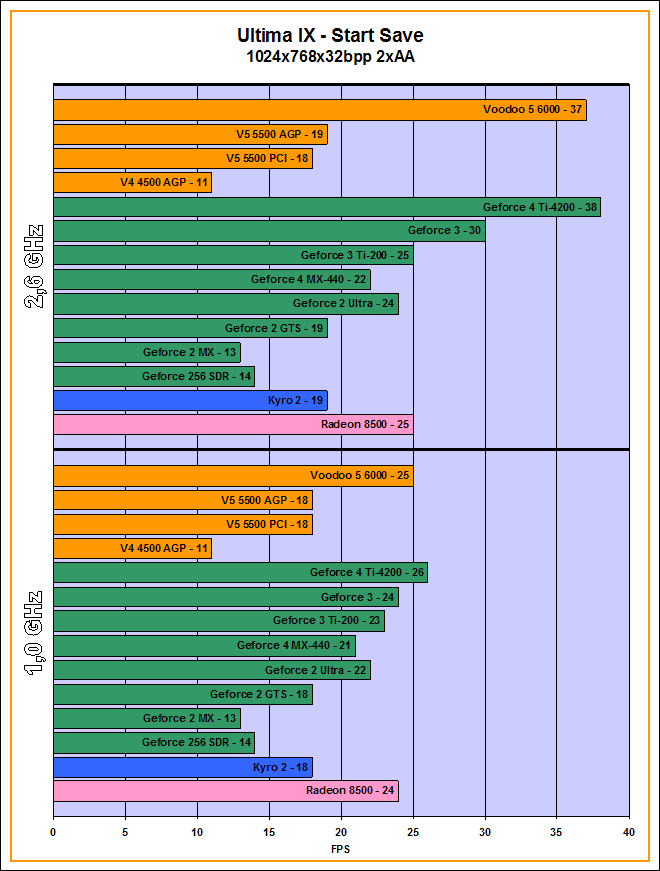660x871 pixels.
Task: Select the 'Geforce 4 MX-440 - 21' bar
Action: coord(204,646)
